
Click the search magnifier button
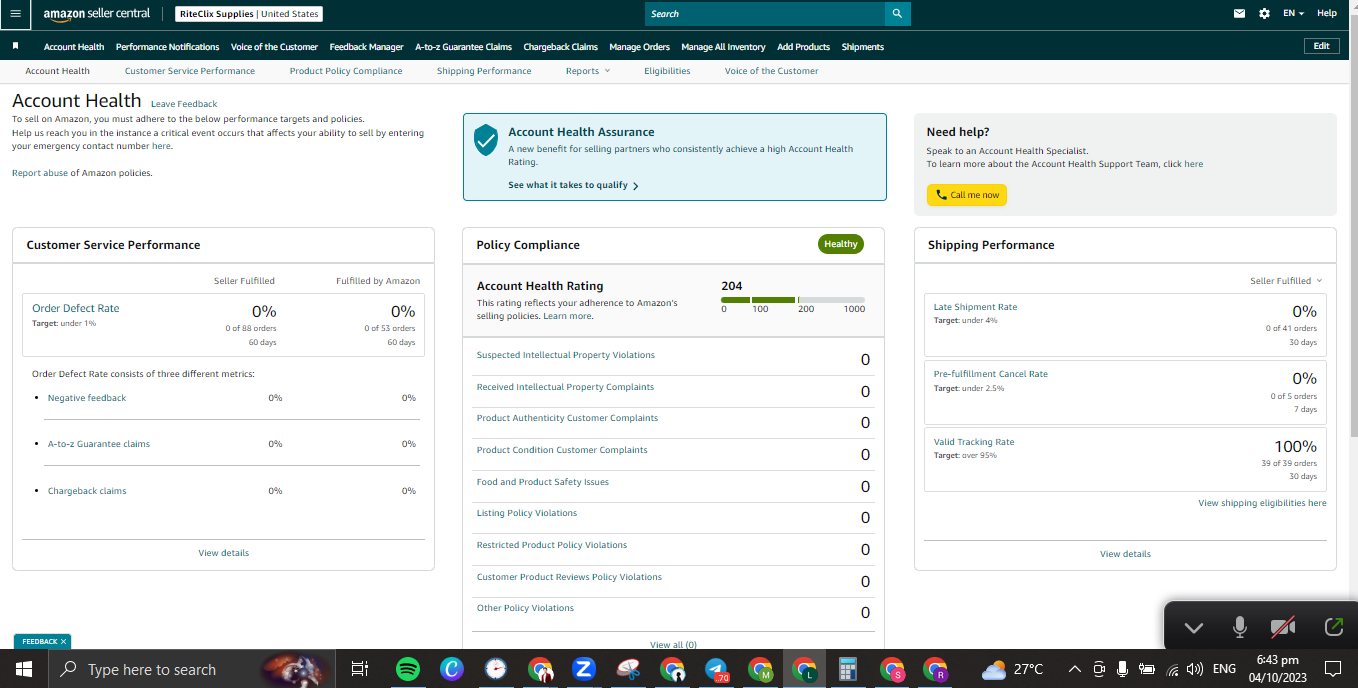(x=897, y=14)
